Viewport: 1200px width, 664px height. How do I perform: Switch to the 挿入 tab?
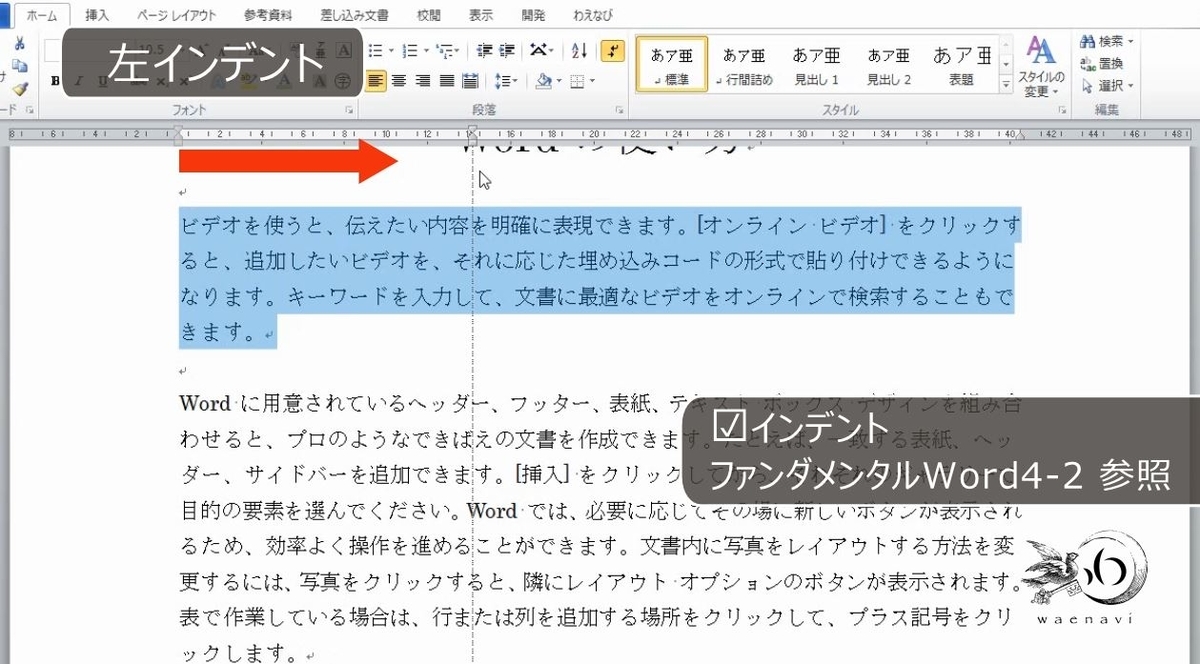[x=98, y=16]
